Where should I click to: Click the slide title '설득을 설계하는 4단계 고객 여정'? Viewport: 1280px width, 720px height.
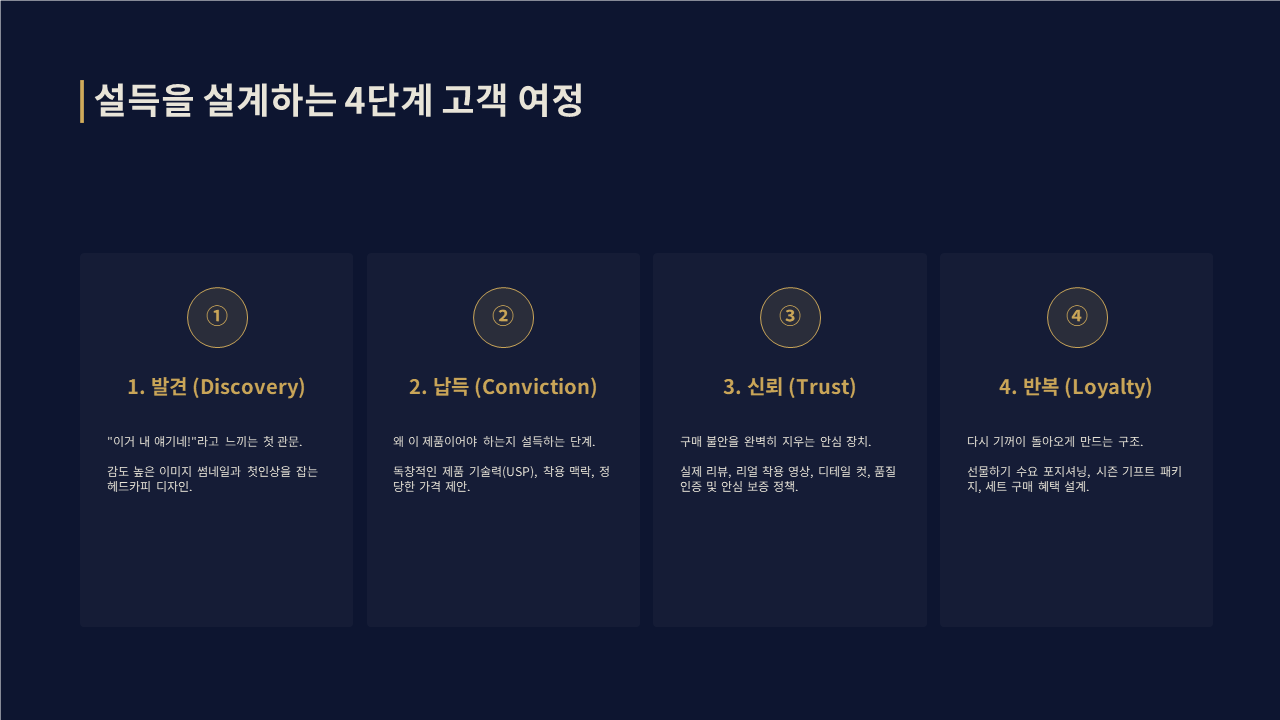pos(338,101)
